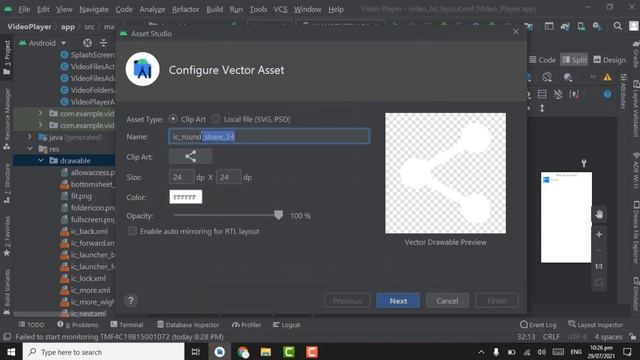
Task: Open the Device File Explorer side panel
Action: click(x=636, y=233)
